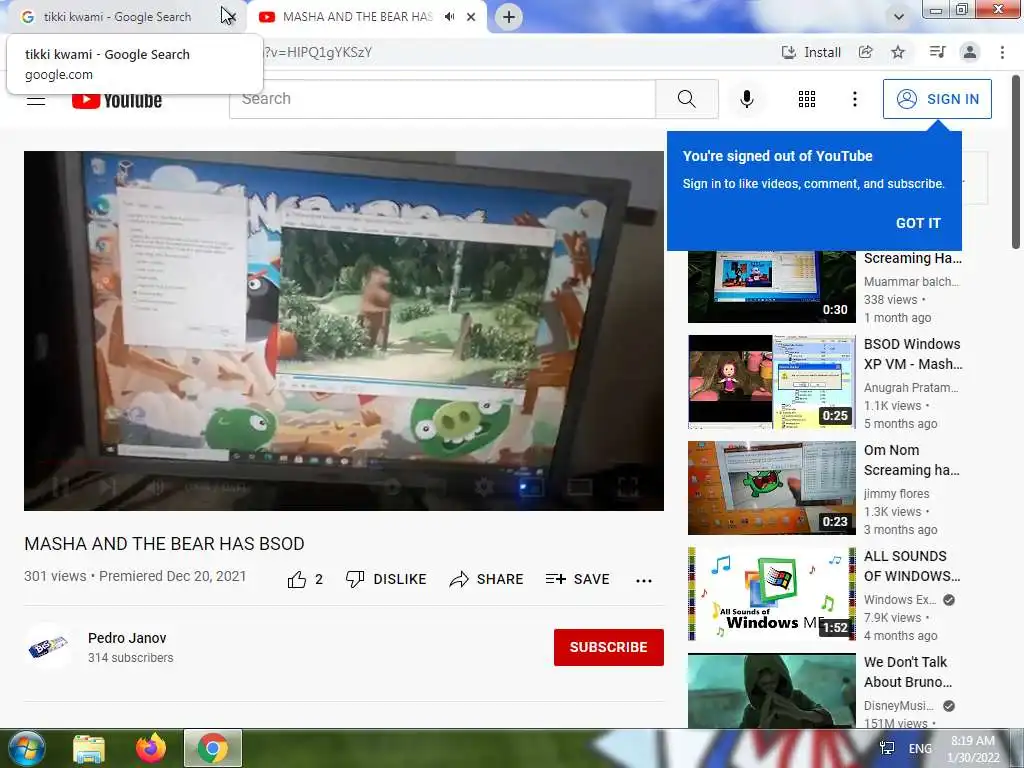This screenshot has height=768, width=1024.
Task: Launch Firefox from the taskbar
Action: point(151,748)
